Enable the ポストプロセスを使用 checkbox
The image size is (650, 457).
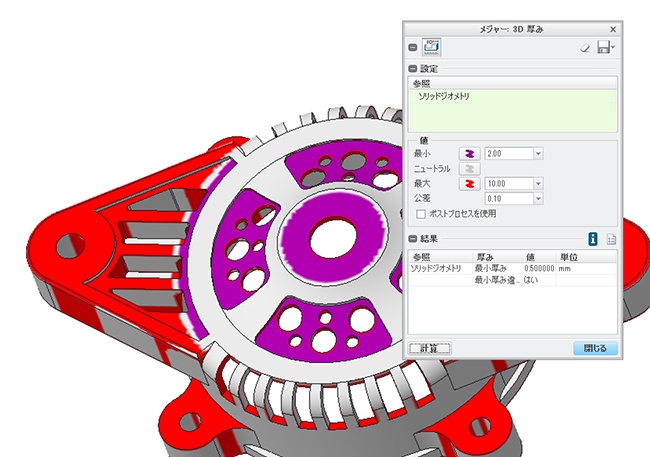[421, 213]
